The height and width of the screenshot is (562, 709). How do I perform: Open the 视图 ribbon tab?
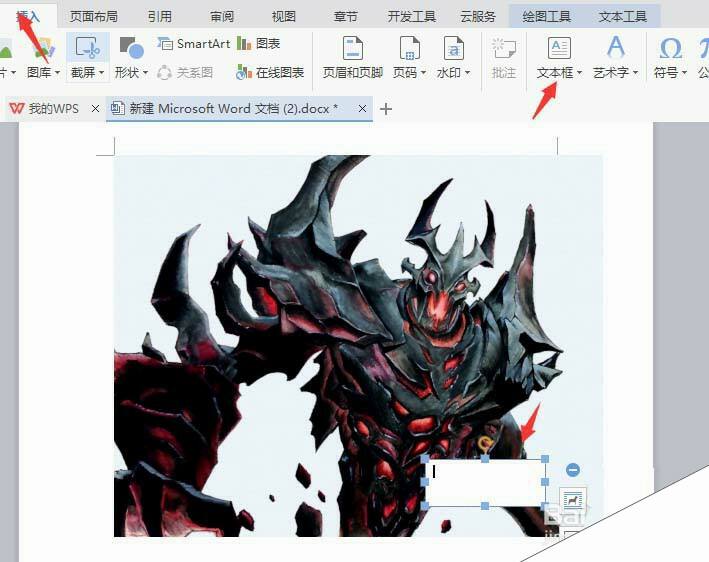click(284, 17)
